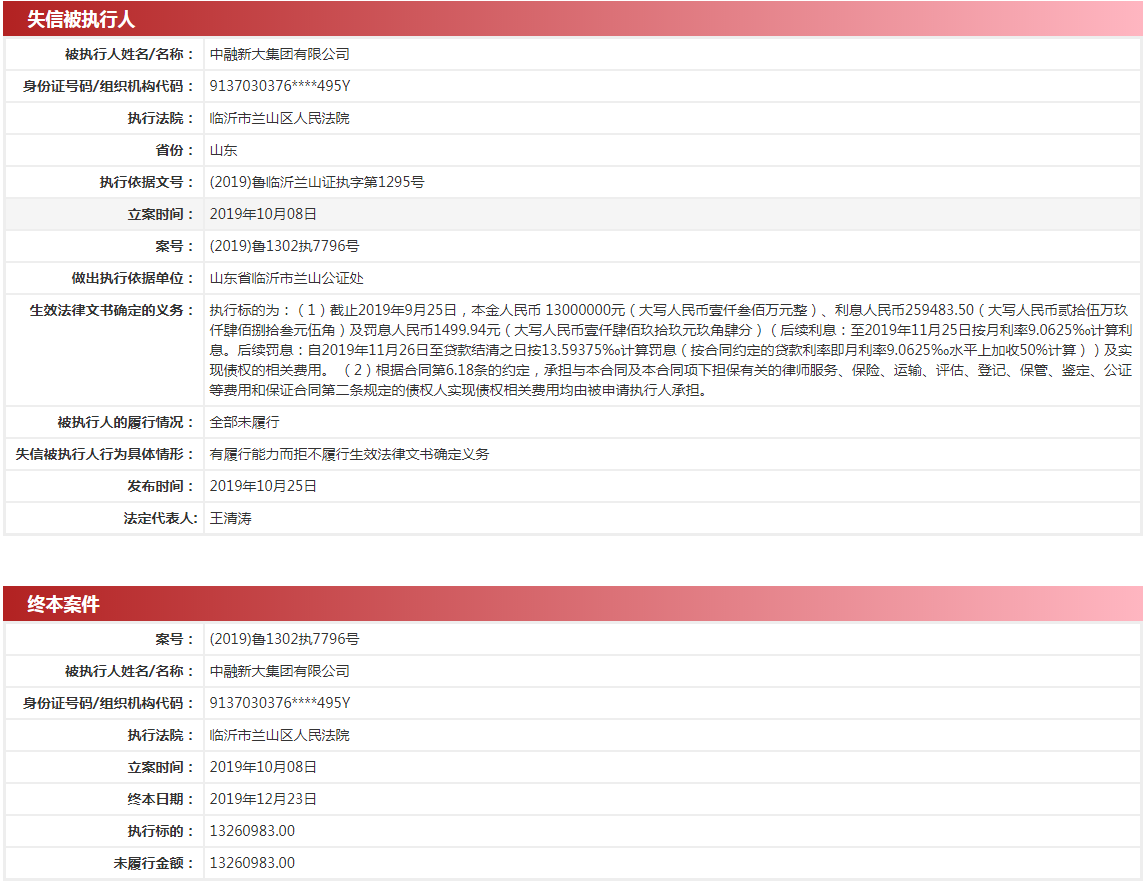Click the legal representative name 王清涛
The image size is (1146, 883).
(x=230, y=518)
